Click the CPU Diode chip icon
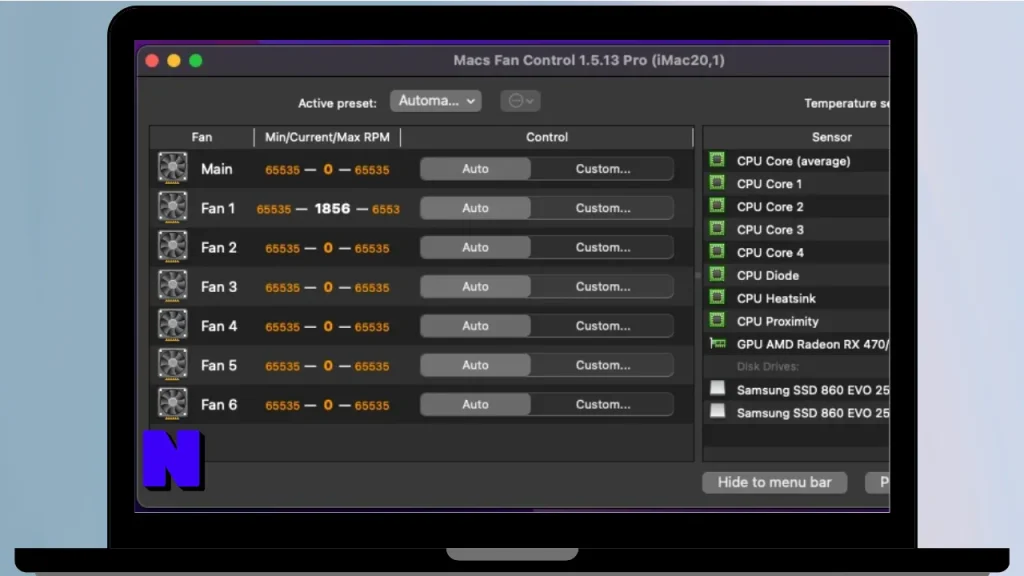The image size is (1024, 576). pyautogui.click(x=717, y=274)
